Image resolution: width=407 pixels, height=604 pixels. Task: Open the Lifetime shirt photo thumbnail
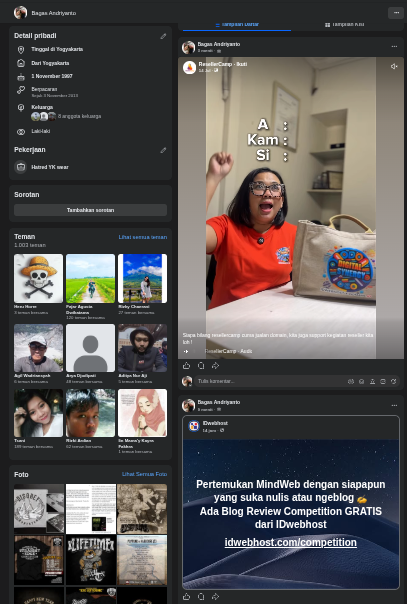(91, 560)
